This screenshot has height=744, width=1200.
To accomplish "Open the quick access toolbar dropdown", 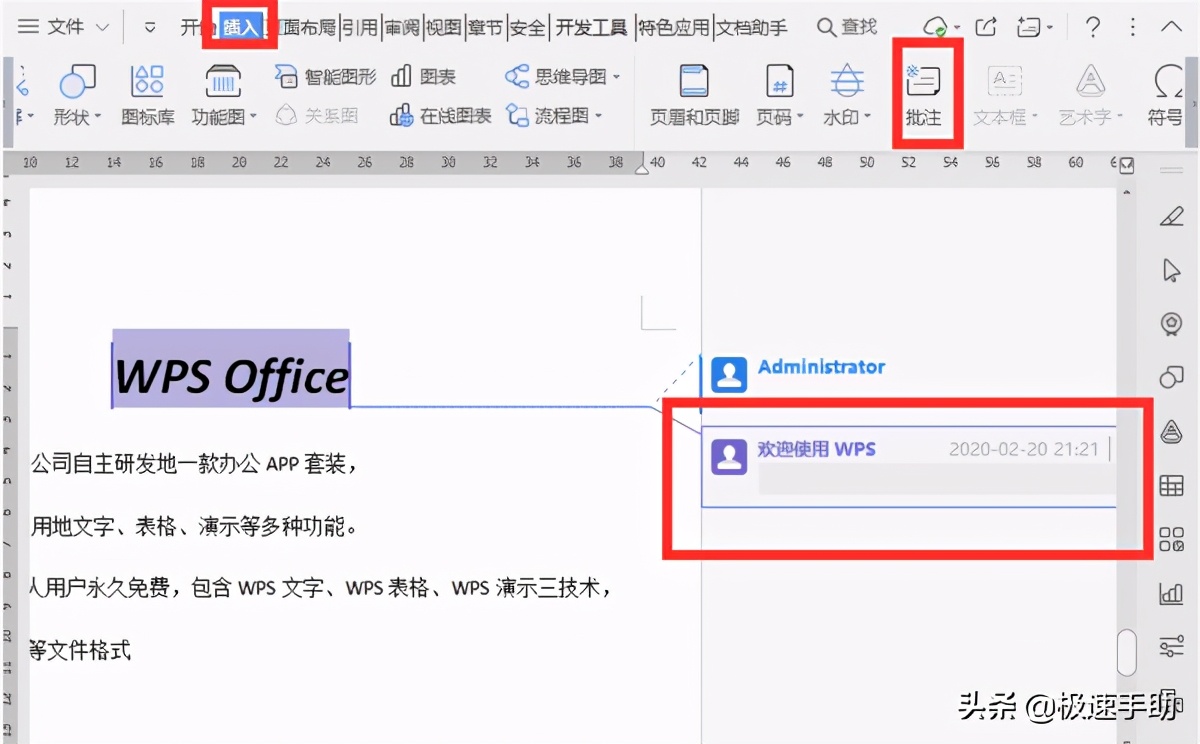I will pyautogui.click(x=150, y=28).
